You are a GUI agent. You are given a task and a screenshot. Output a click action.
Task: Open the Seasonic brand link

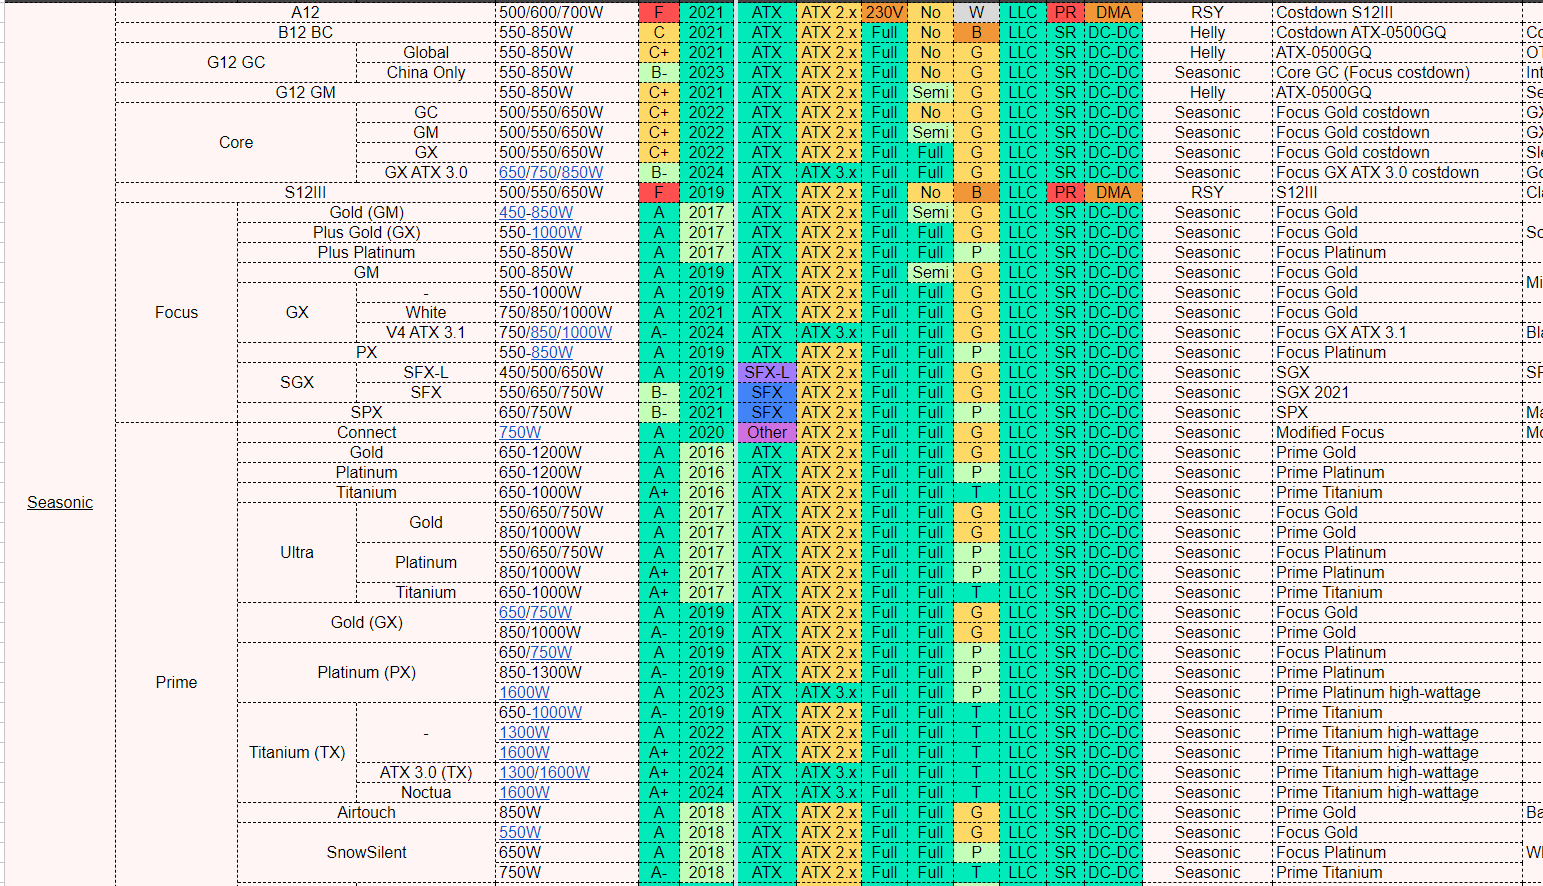(60, 502)
